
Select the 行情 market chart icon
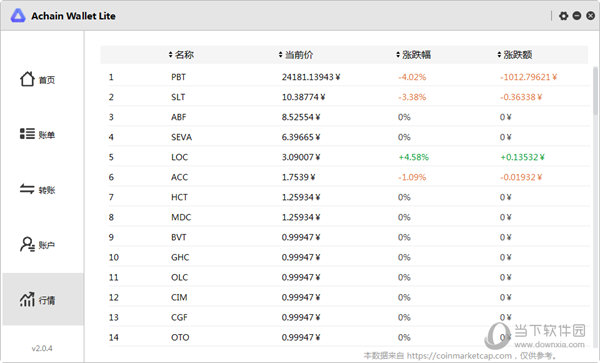(x=27, y=300)
